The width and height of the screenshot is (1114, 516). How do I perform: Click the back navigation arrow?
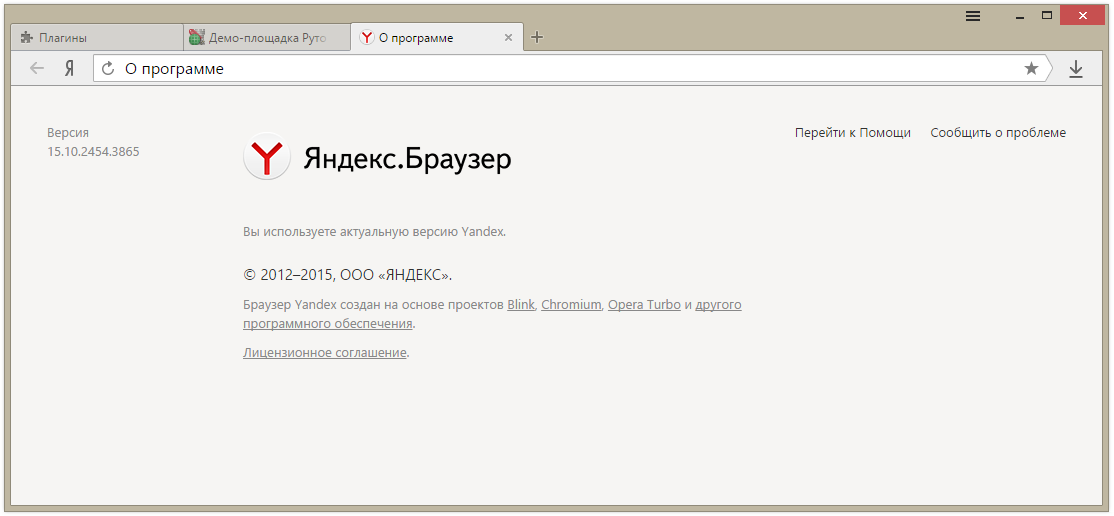[37, 69]
